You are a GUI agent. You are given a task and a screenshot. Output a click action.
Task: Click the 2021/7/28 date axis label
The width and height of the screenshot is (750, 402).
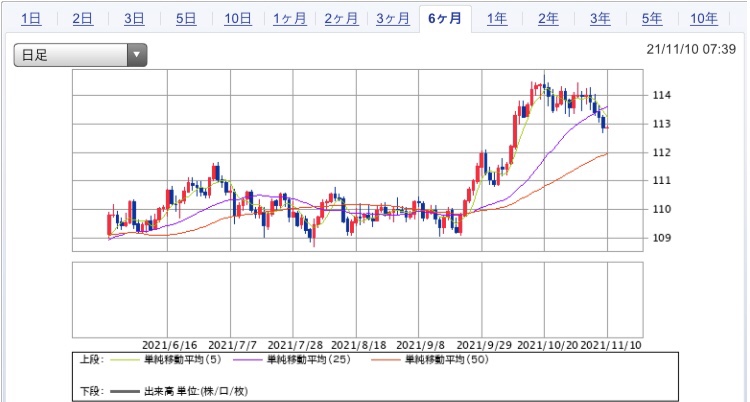coord(295,345)
